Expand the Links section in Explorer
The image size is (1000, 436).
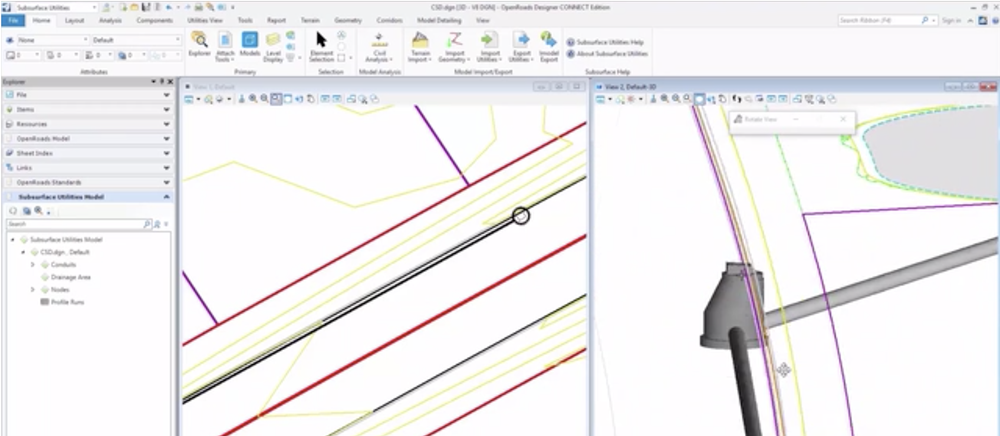87,168
